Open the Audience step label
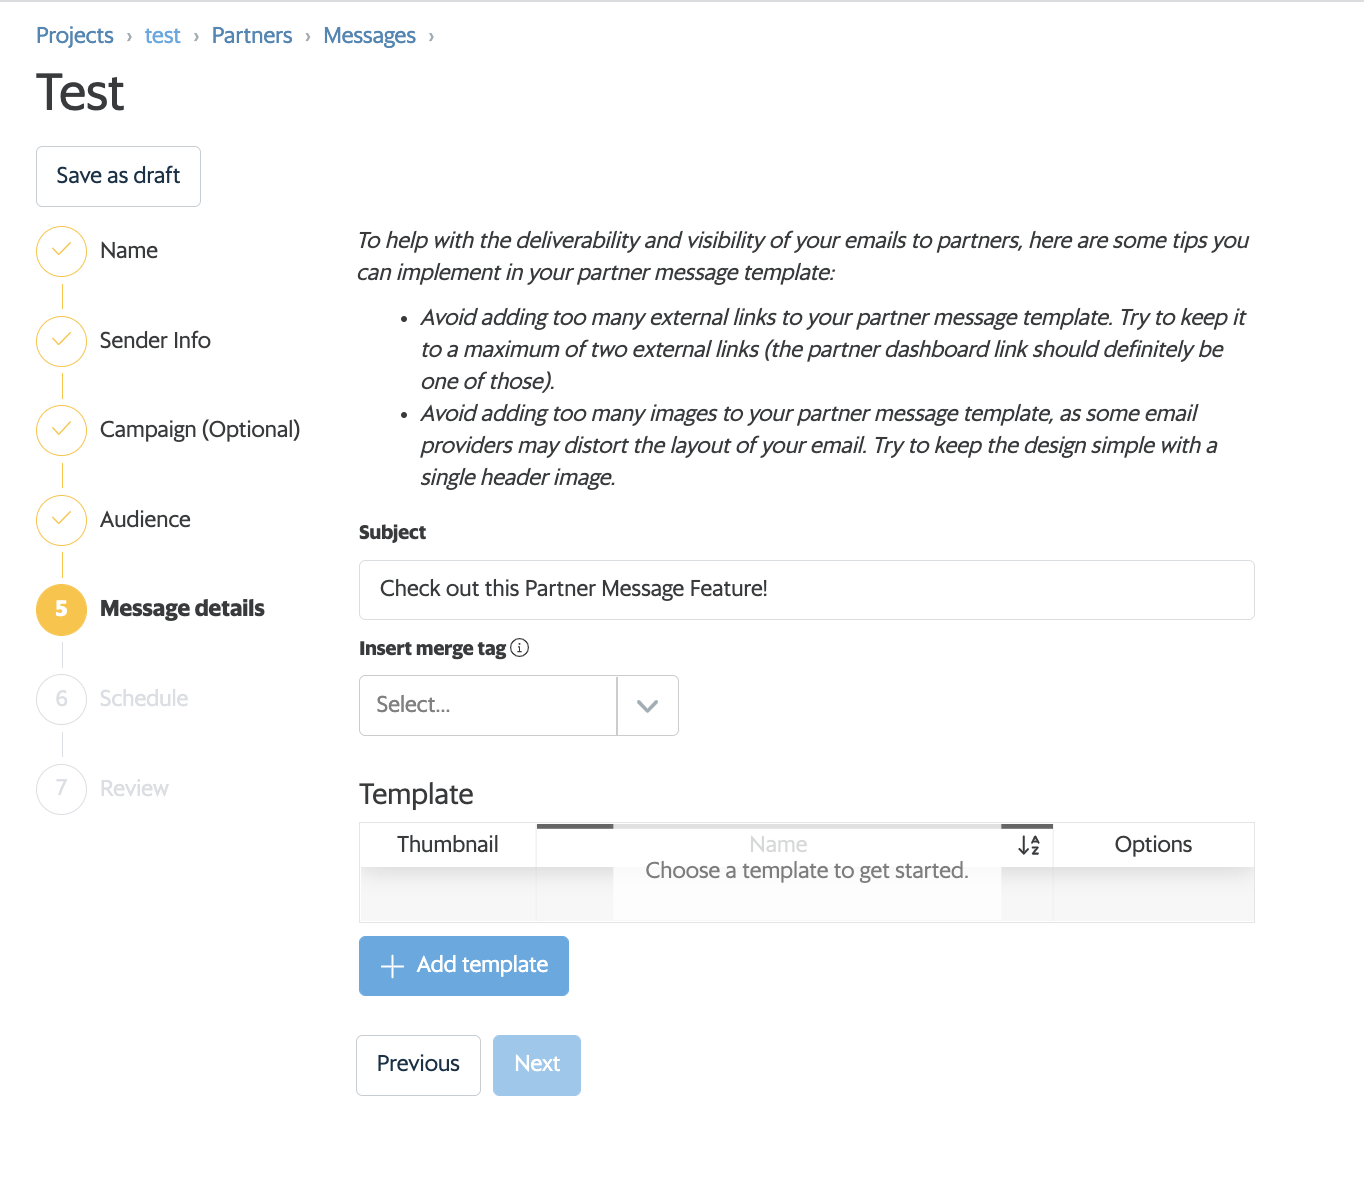The width and height of the screenshot is (1364, 1188). [145, 520]
